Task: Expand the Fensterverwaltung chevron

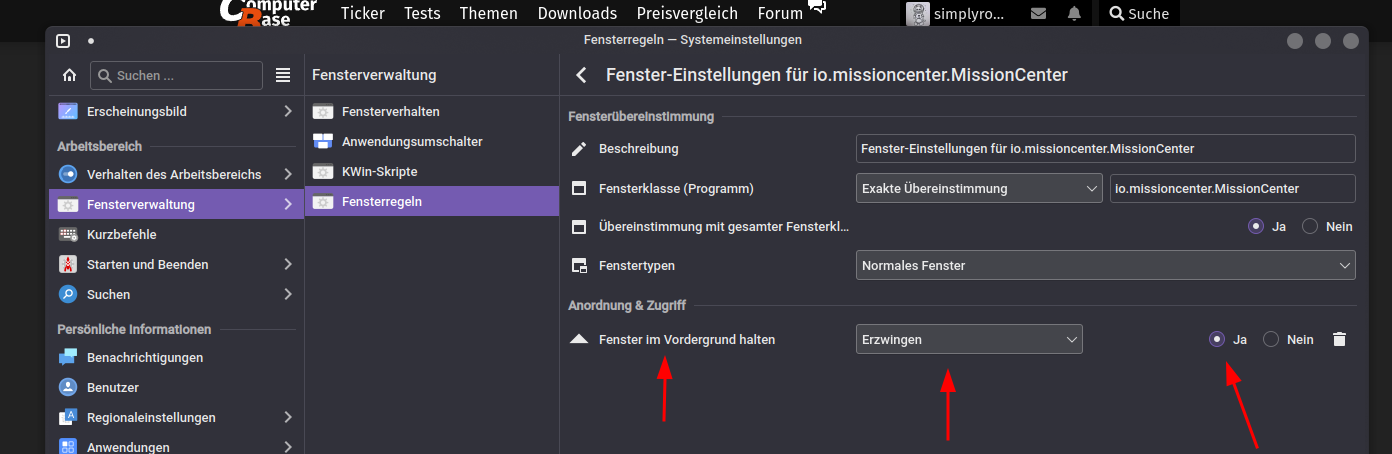Action: coord(288,204)
